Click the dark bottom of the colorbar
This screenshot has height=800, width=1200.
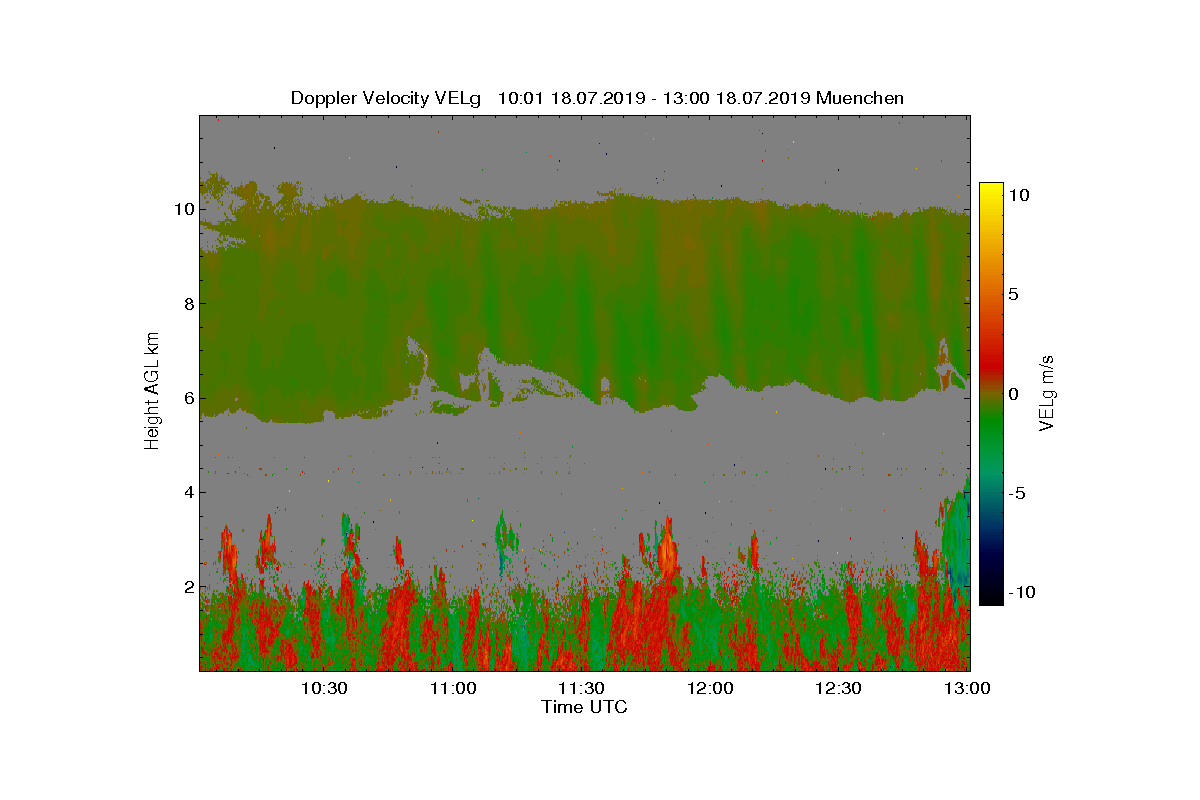[991, 599]
